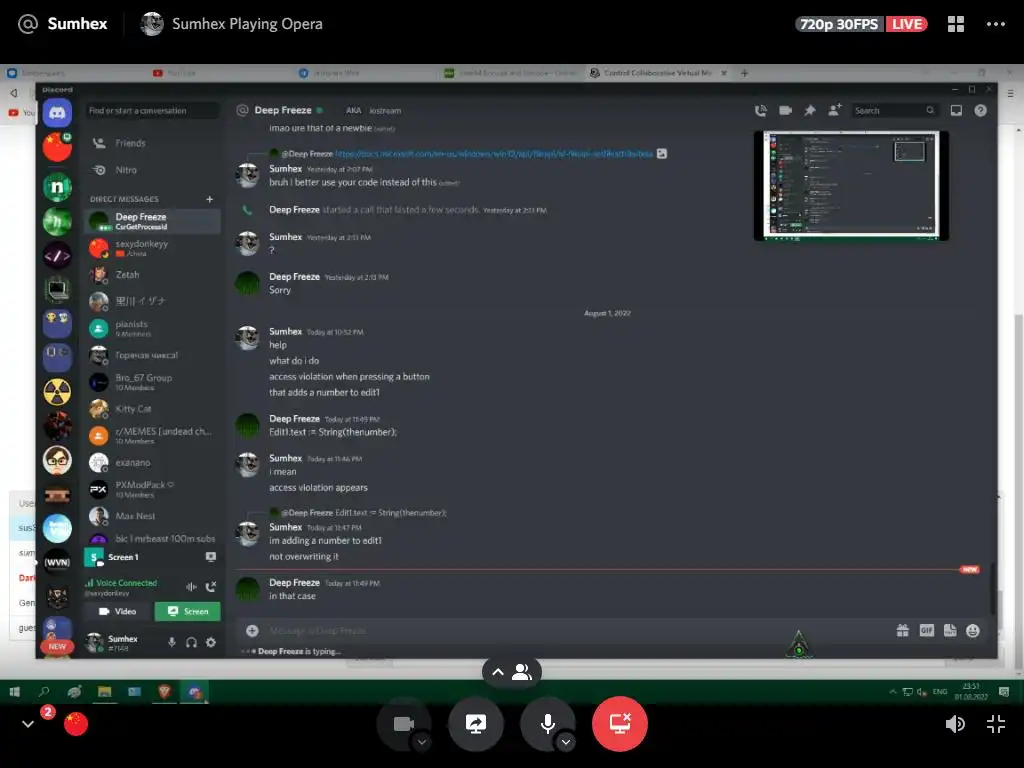The image size is (1024, 768).
Task: Click the stream preview thumbnail in chat
Action: click(851, 185)
